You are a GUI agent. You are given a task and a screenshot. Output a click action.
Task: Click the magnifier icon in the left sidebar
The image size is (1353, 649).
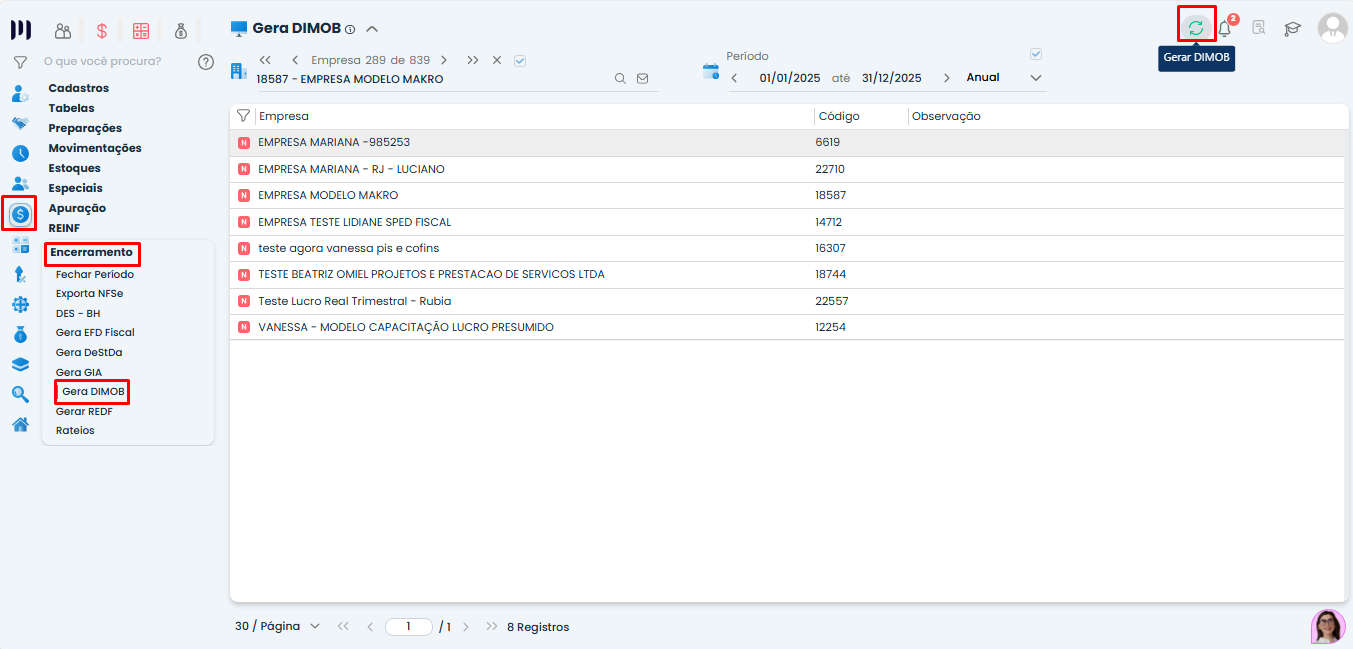20,394
